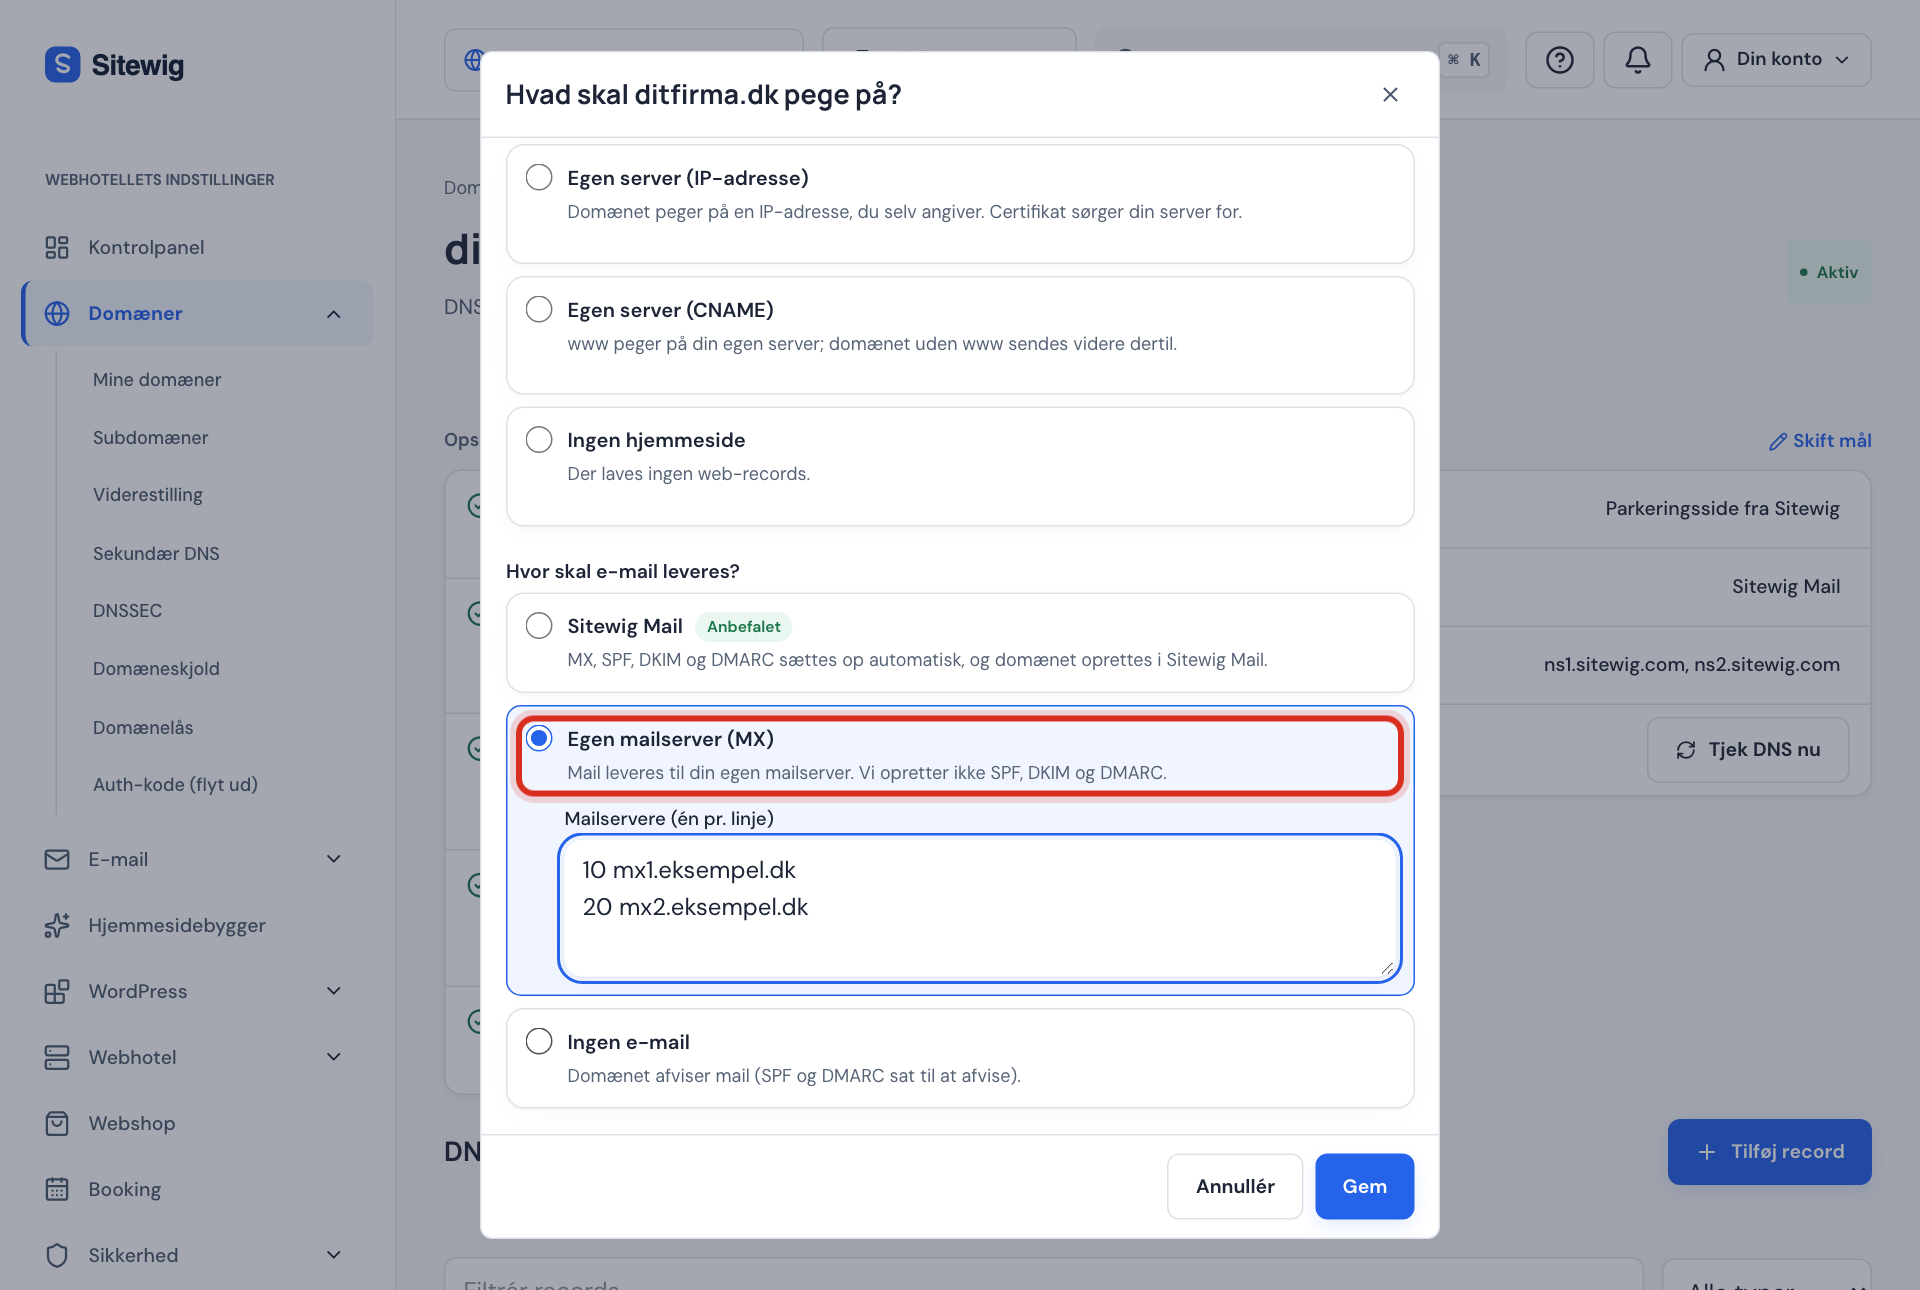Screen dimensions: 1920x1290
Task: Close the dialog with X icon
Action: (1390, 94)
